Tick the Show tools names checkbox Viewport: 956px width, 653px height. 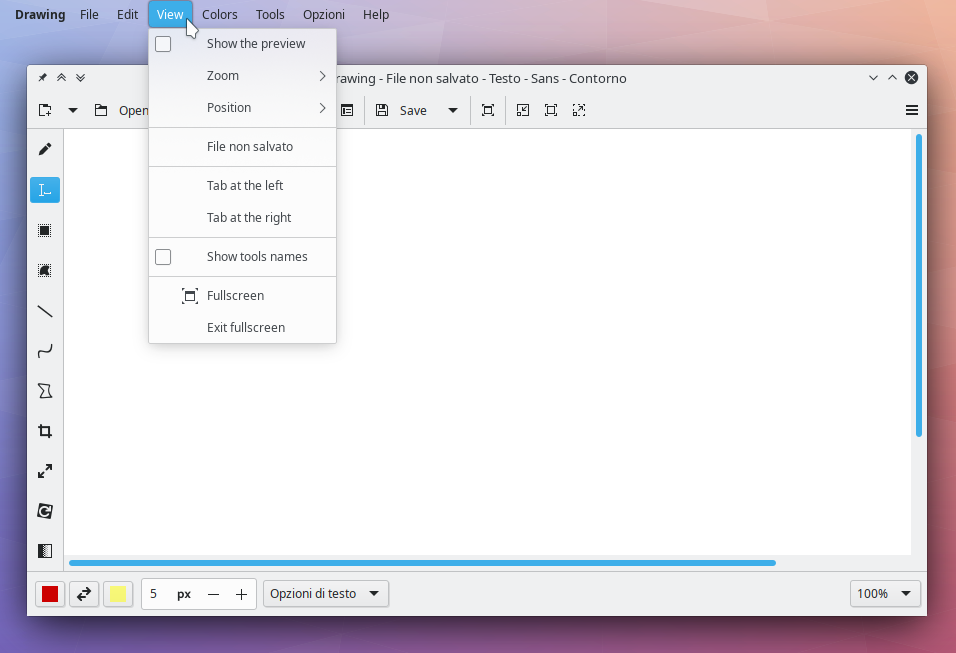click(163, 257)
